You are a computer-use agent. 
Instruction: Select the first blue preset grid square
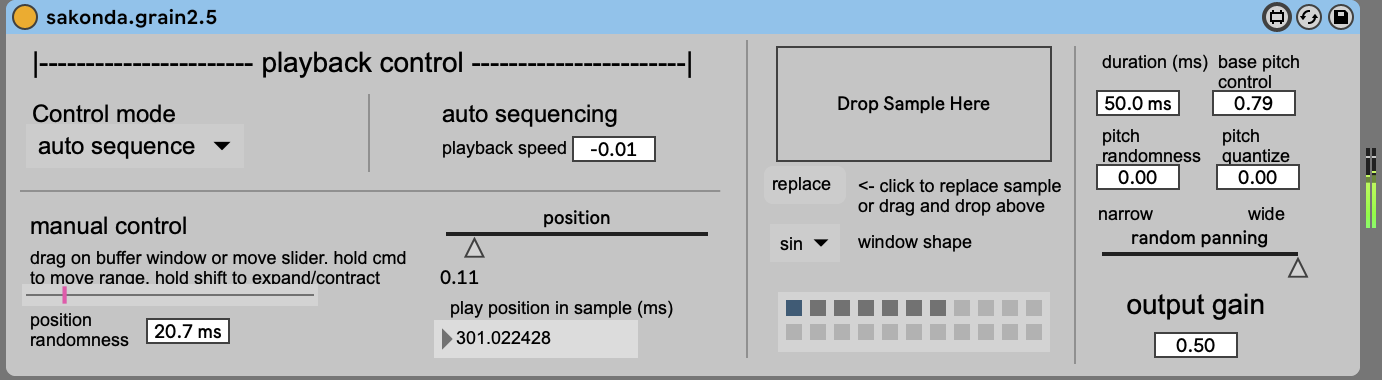coord(794,308)
